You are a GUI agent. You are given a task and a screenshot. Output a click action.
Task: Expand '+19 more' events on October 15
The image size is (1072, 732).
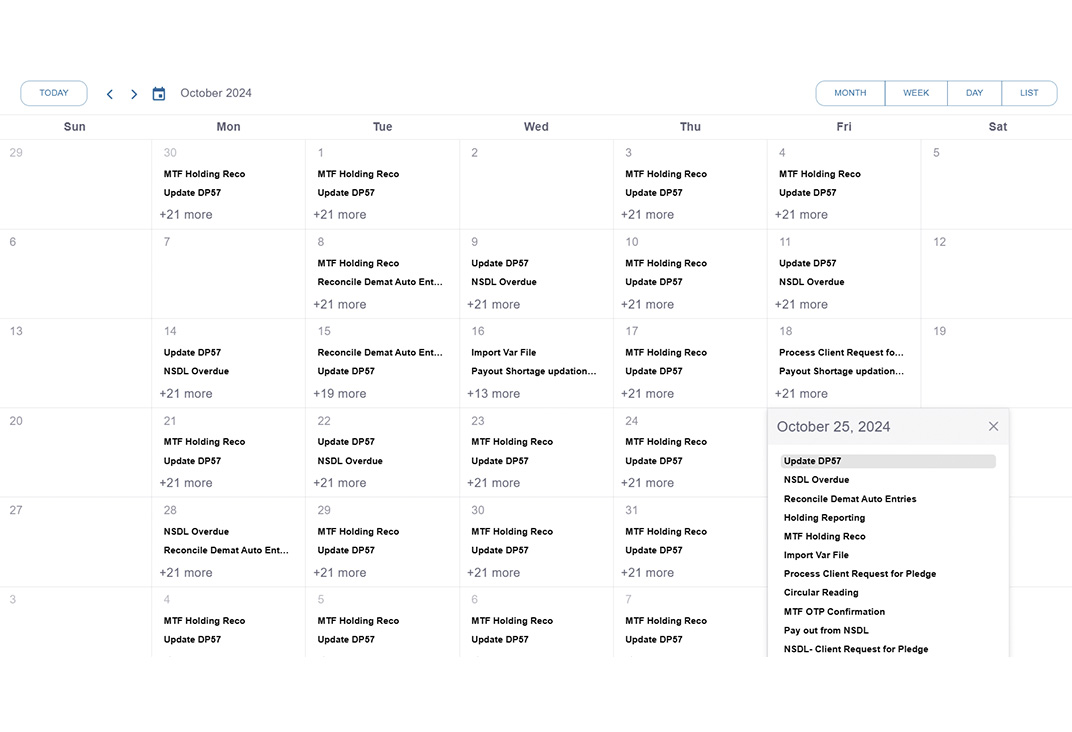pos(340,394)
